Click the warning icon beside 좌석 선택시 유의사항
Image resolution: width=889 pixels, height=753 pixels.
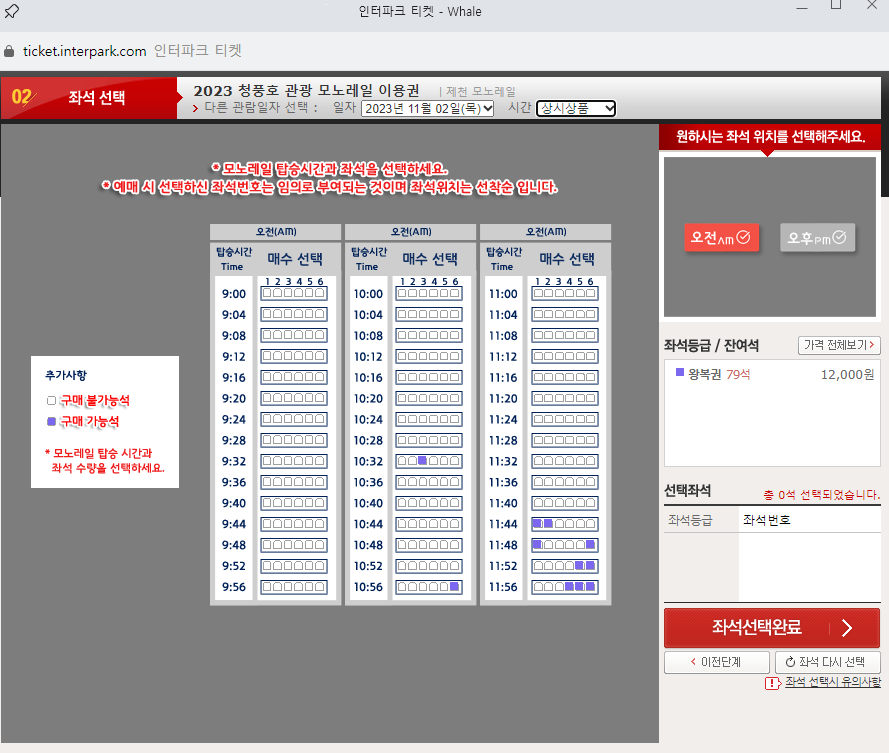pos(772,683)
